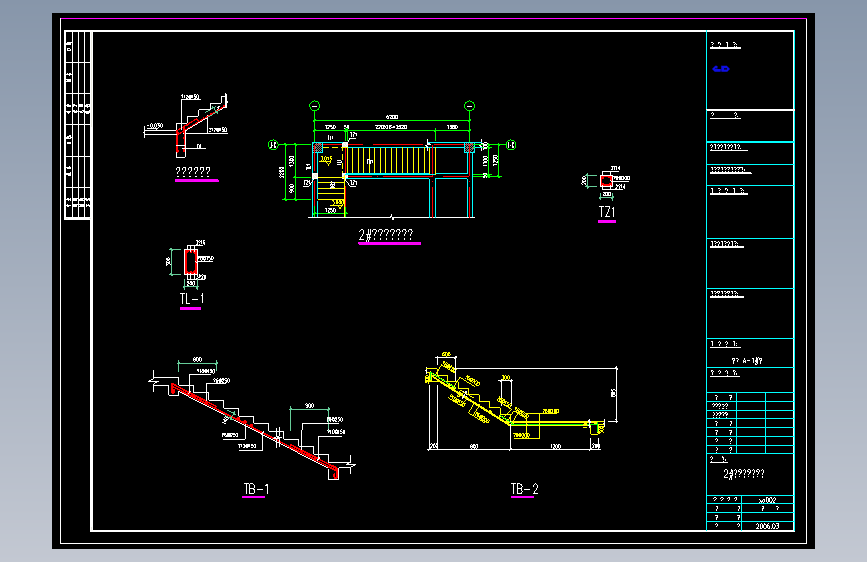Screen dimensions: 867x562
Task: Click the 900 dimension in TB-1 detail
Action: coord(310,405)
